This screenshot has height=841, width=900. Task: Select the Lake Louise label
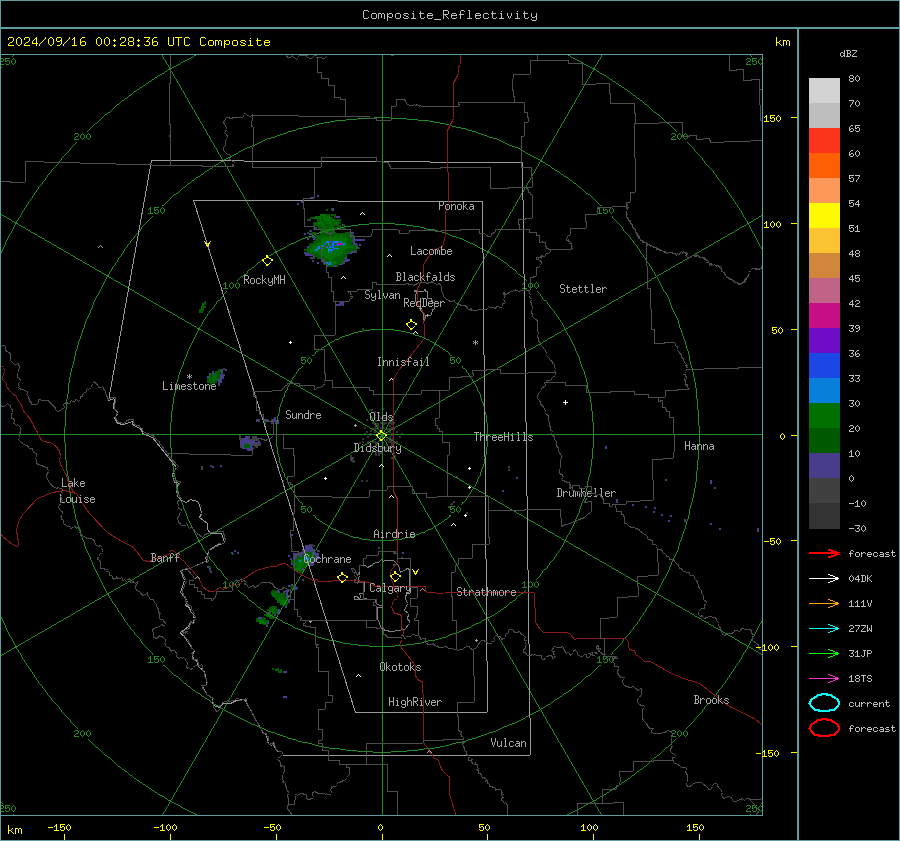pyautogui.click(x=77, y=491)
